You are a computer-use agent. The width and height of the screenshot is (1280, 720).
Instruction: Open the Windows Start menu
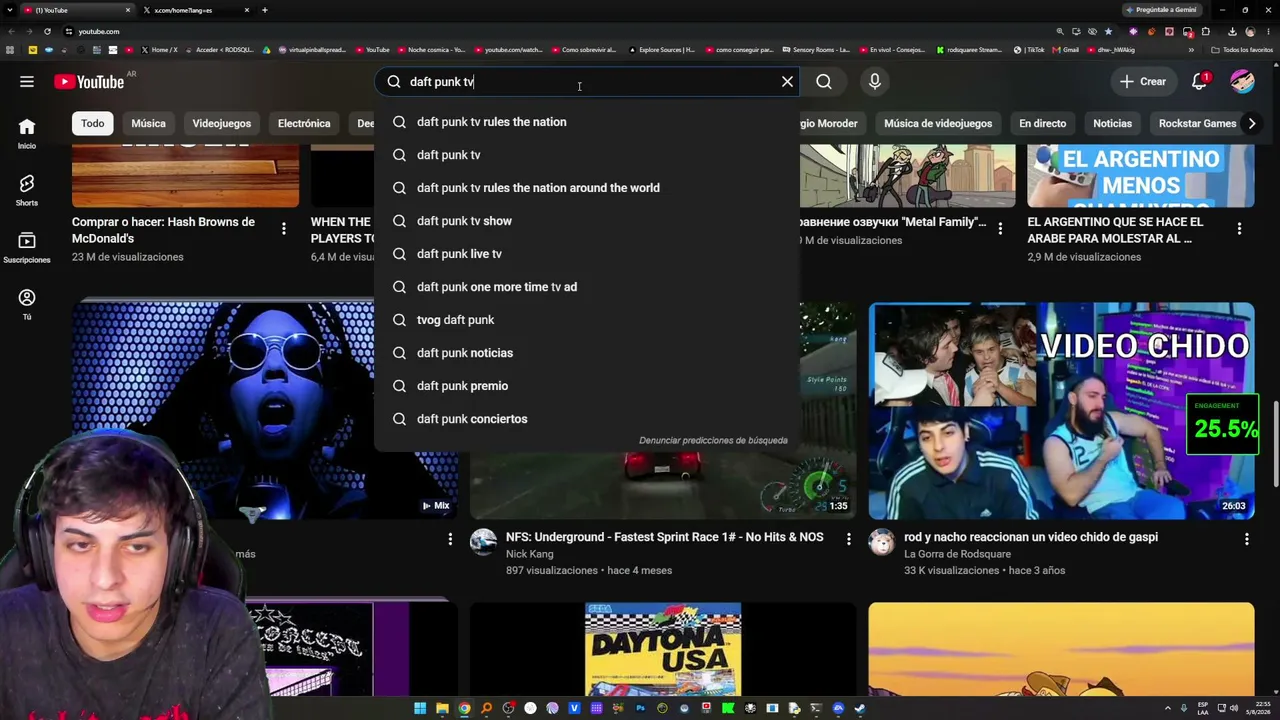coord(420,709)
